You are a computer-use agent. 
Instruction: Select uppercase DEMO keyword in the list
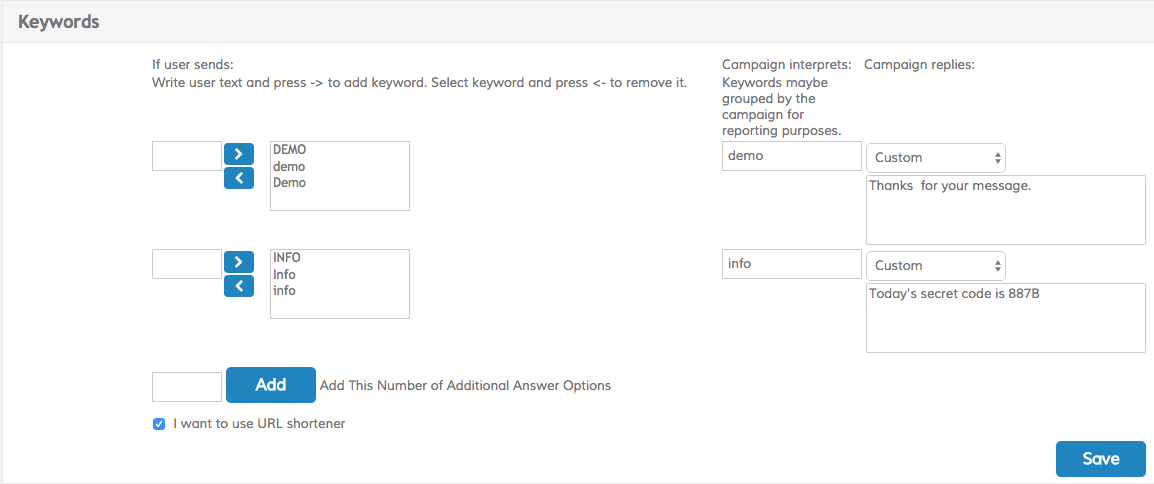point(289,150)
